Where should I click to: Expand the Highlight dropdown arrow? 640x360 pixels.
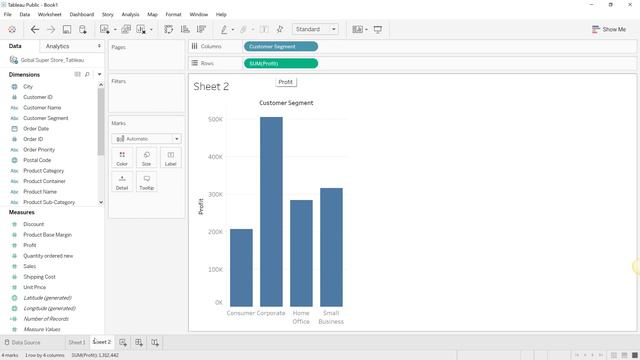[233, 29]
